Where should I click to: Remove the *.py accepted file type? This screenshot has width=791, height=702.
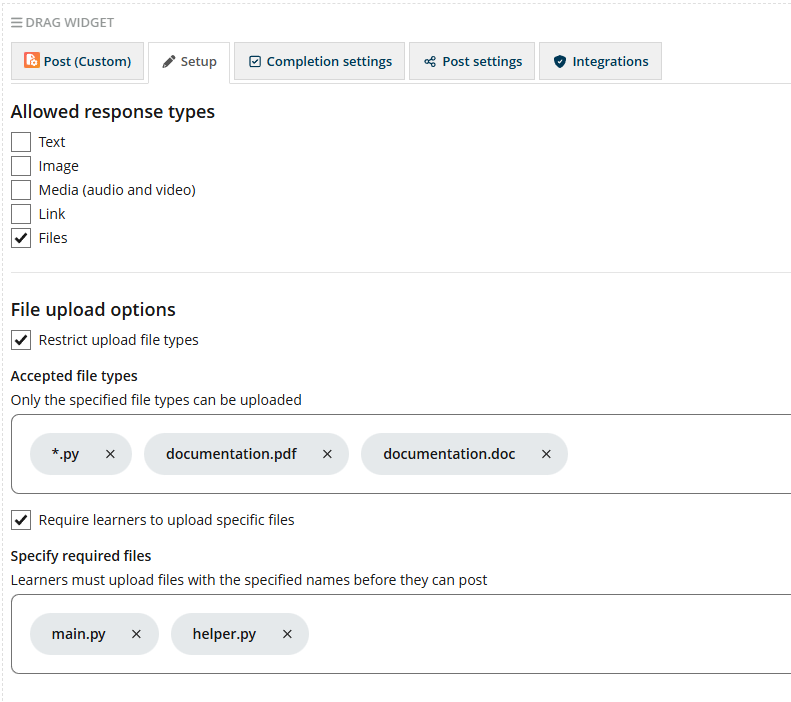click(x=110, y=454)
